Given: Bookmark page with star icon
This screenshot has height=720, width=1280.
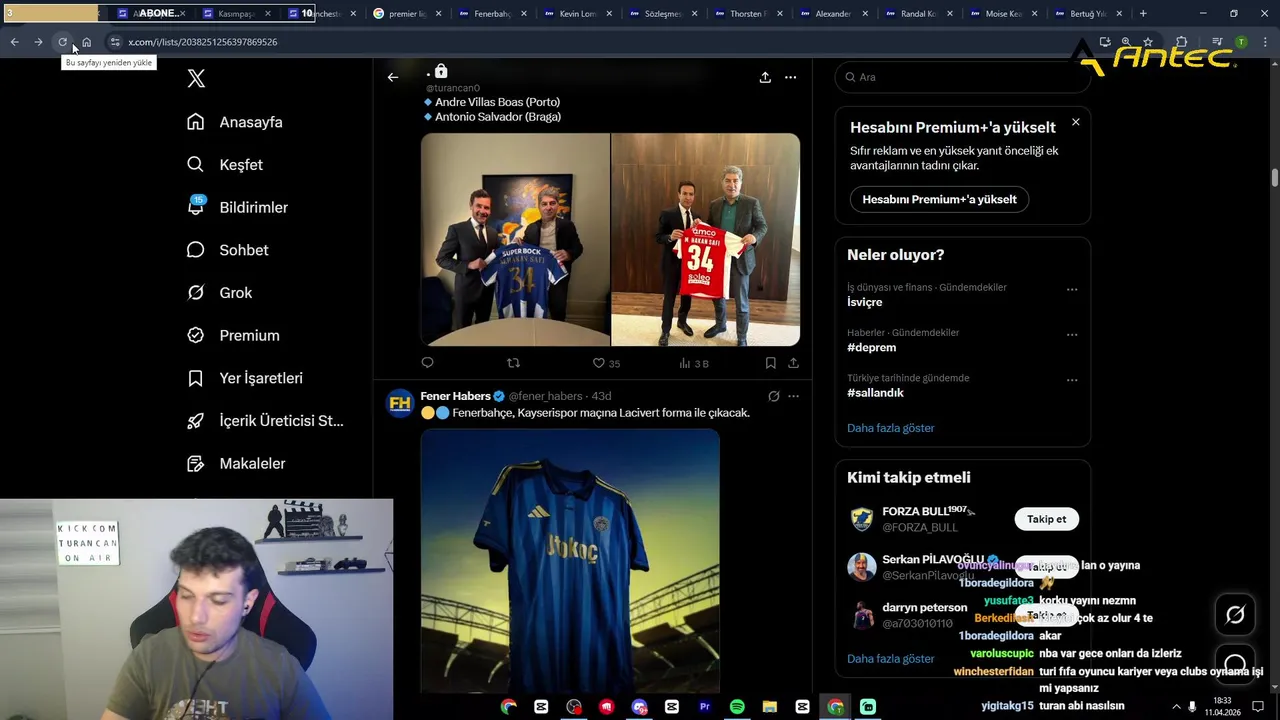Looking at the screenshot, I should coord(1147,42).
